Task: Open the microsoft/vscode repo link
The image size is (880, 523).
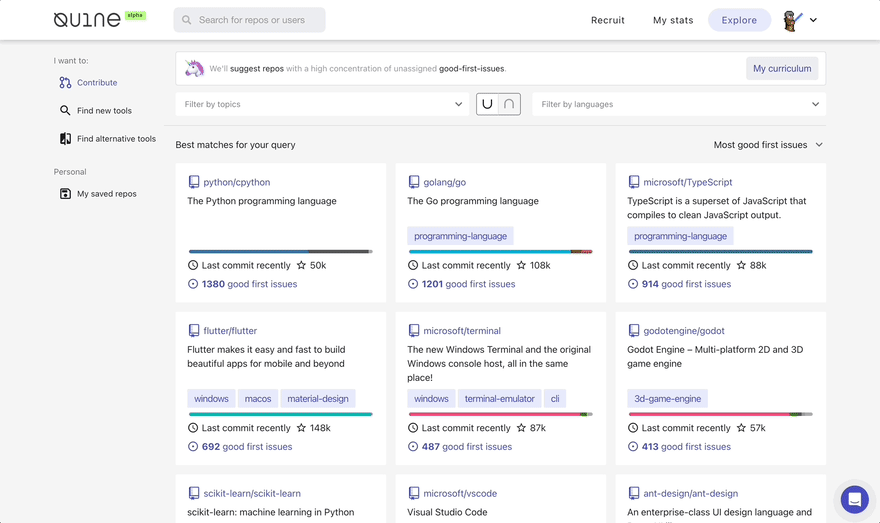Action: (460, 493)
